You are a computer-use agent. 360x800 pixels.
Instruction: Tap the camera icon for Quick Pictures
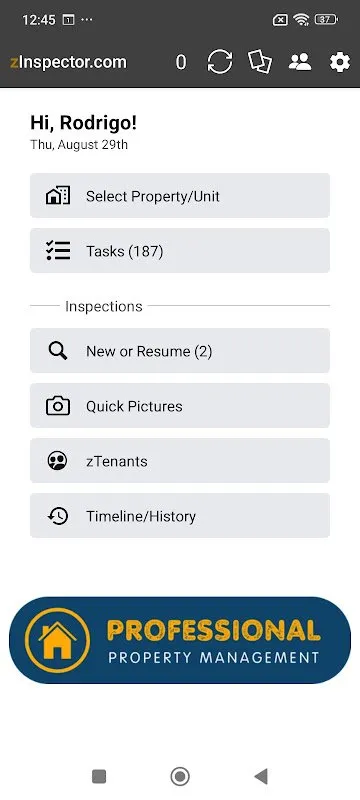(x=58, y=406)
